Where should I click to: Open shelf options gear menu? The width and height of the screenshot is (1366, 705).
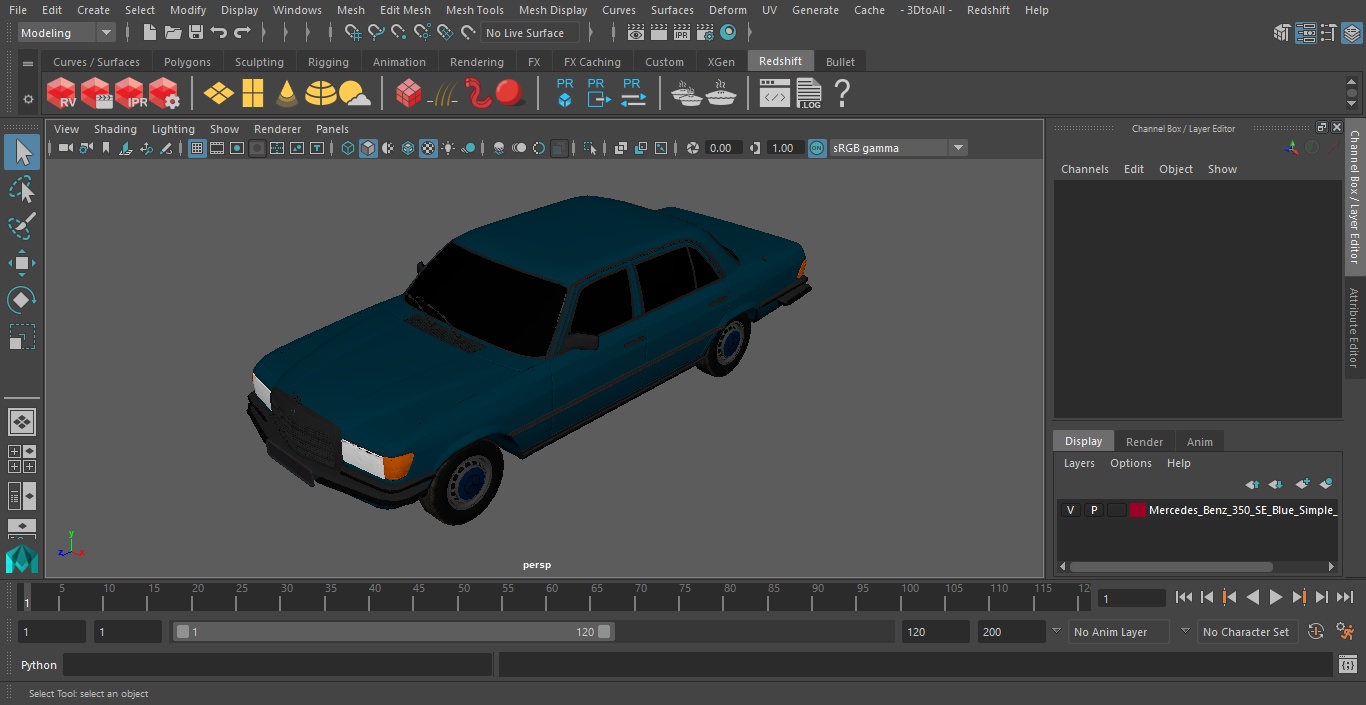pyautogui.click(x=28, y=98)
